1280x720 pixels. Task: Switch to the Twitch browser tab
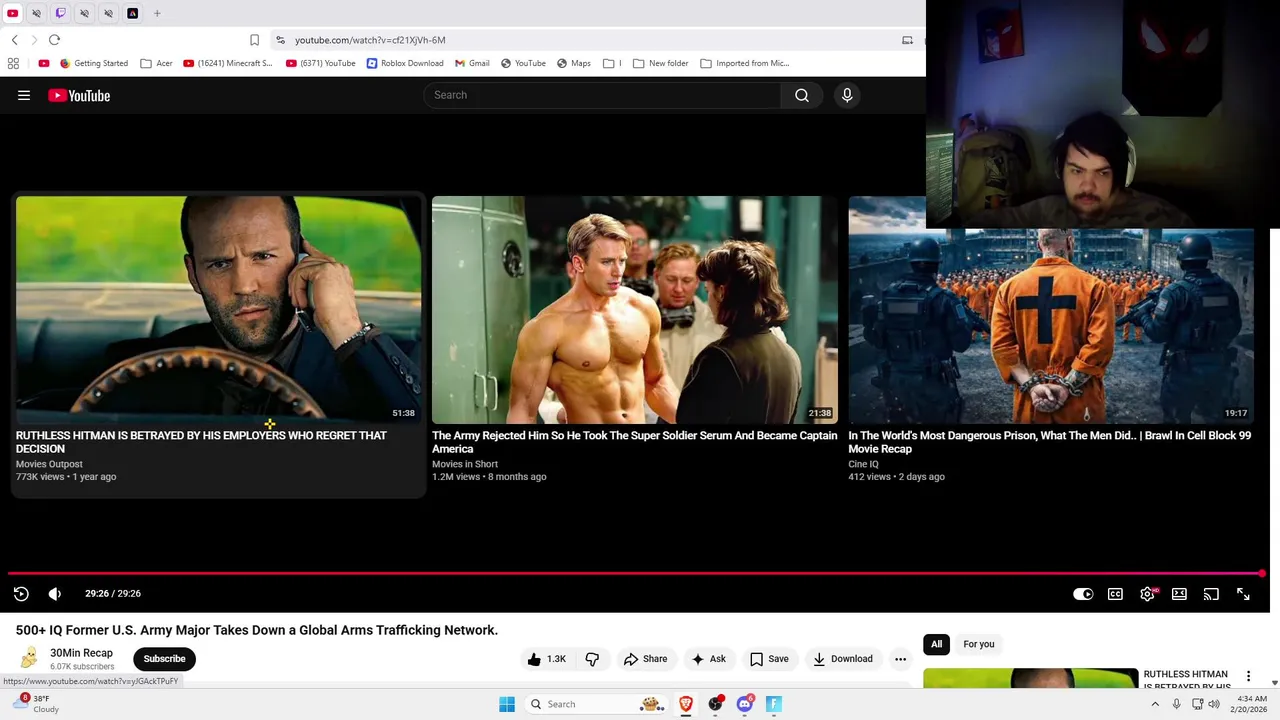pos(60,13)
